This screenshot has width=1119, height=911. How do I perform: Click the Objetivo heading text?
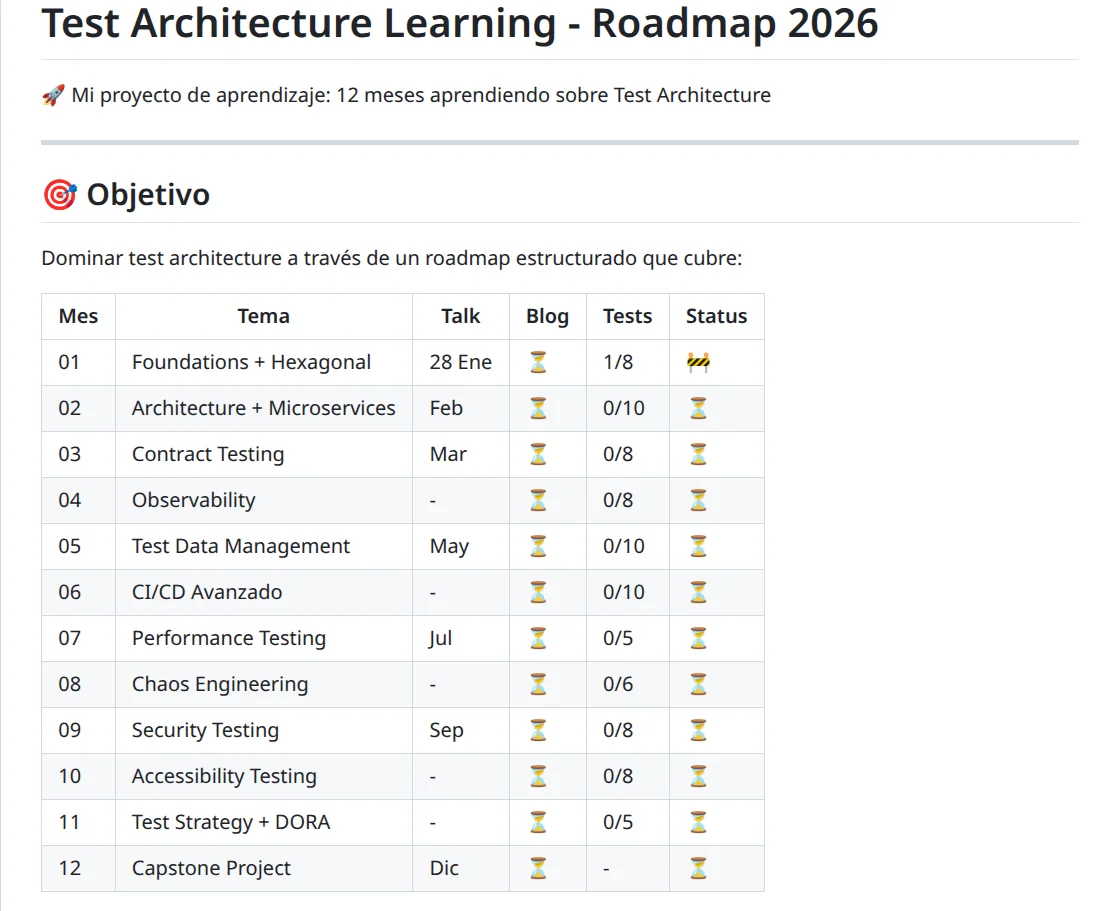click(147, 194)
